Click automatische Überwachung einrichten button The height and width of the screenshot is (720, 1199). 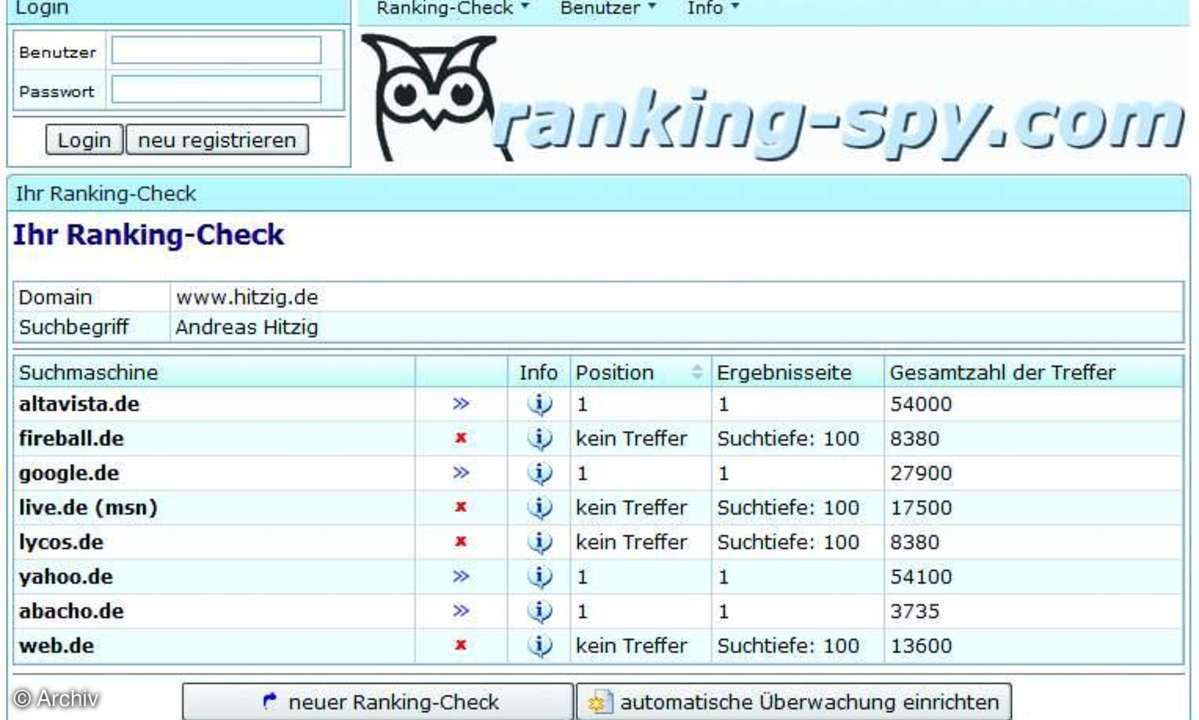[794, 702]
